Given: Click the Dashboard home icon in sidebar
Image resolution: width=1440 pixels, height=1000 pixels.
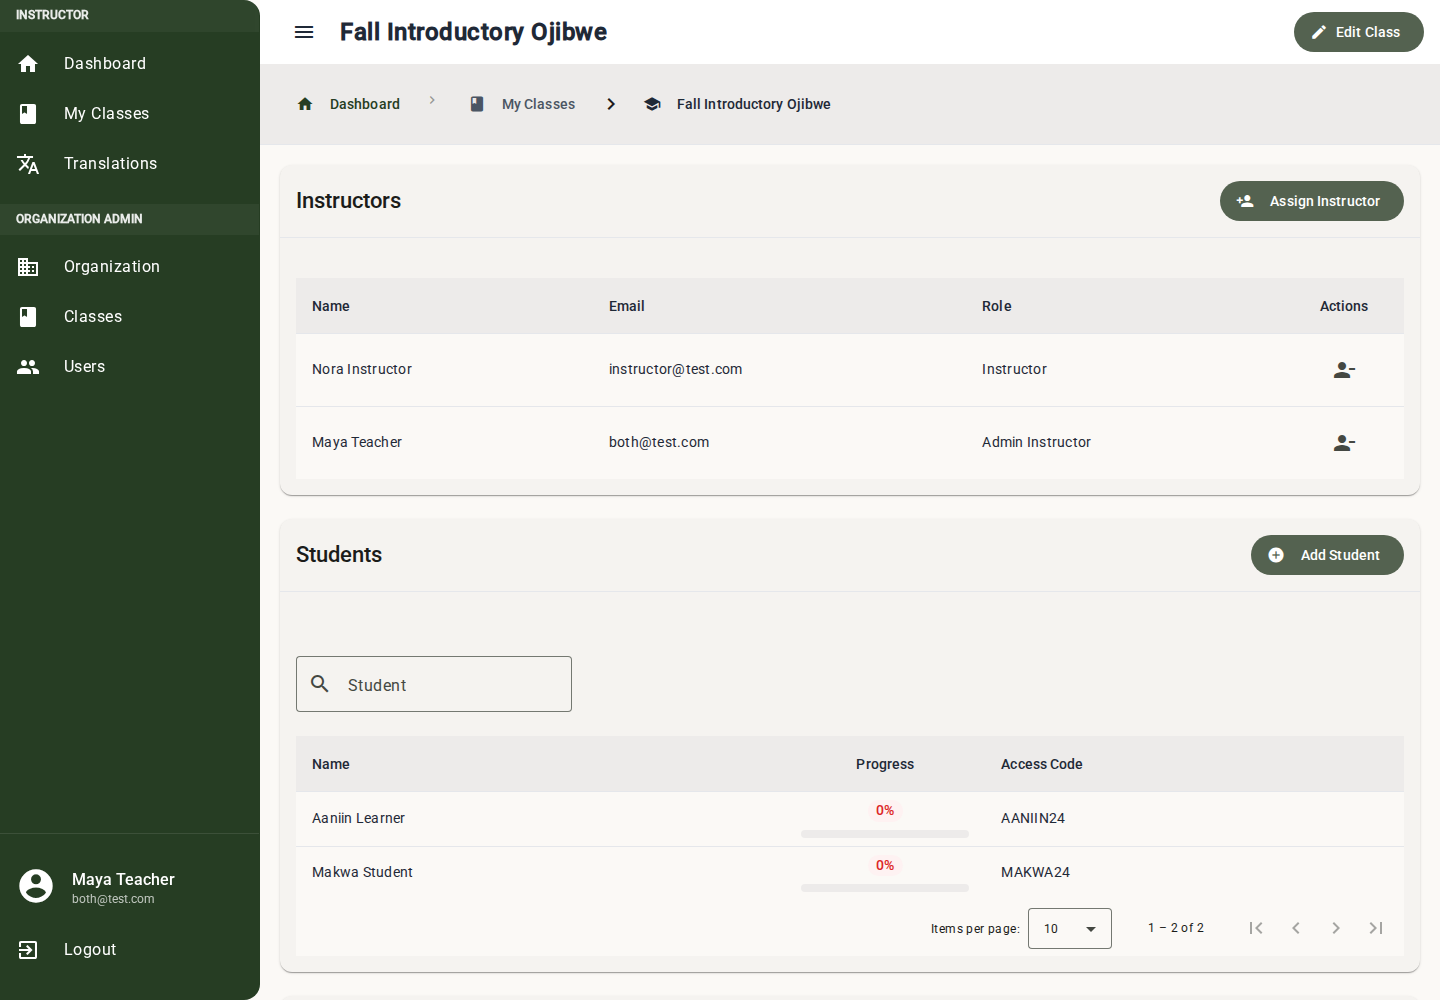Looking at the screenshot, I should pyautogui.click(x=28, y=64).
